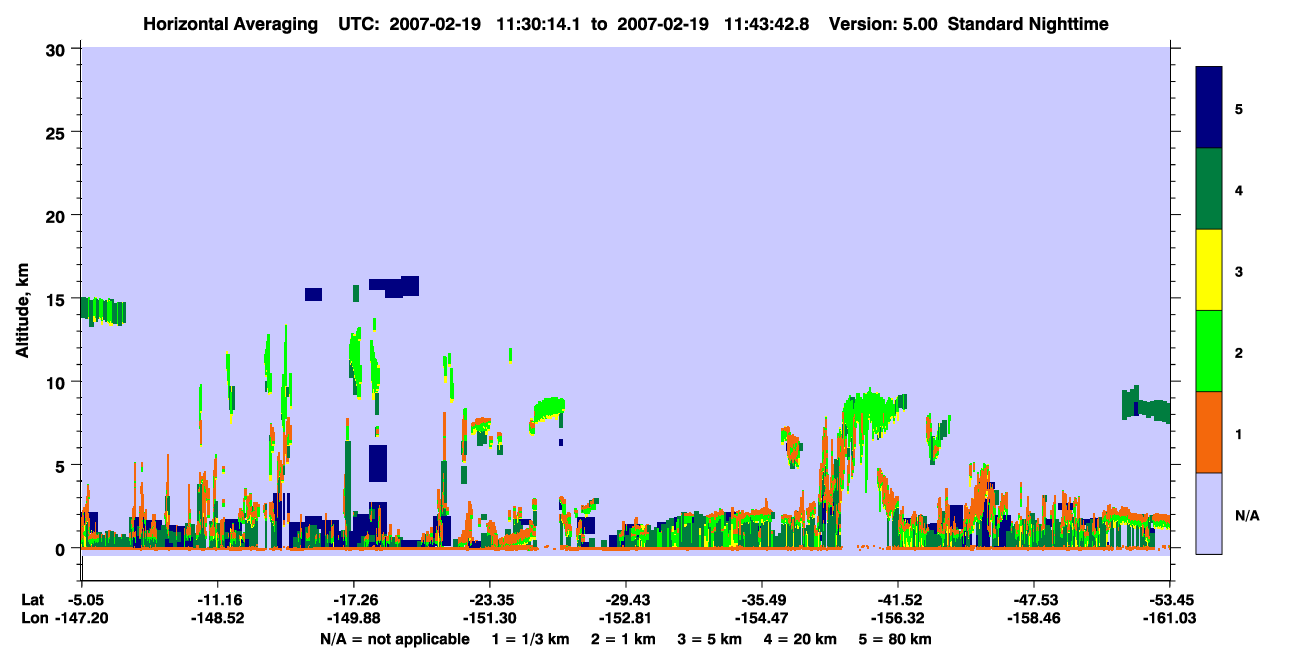Image resolution: width=1300 pixels, height=667 pixels.
Task: Click the longitude value -151.30
Action: (490, 619)
